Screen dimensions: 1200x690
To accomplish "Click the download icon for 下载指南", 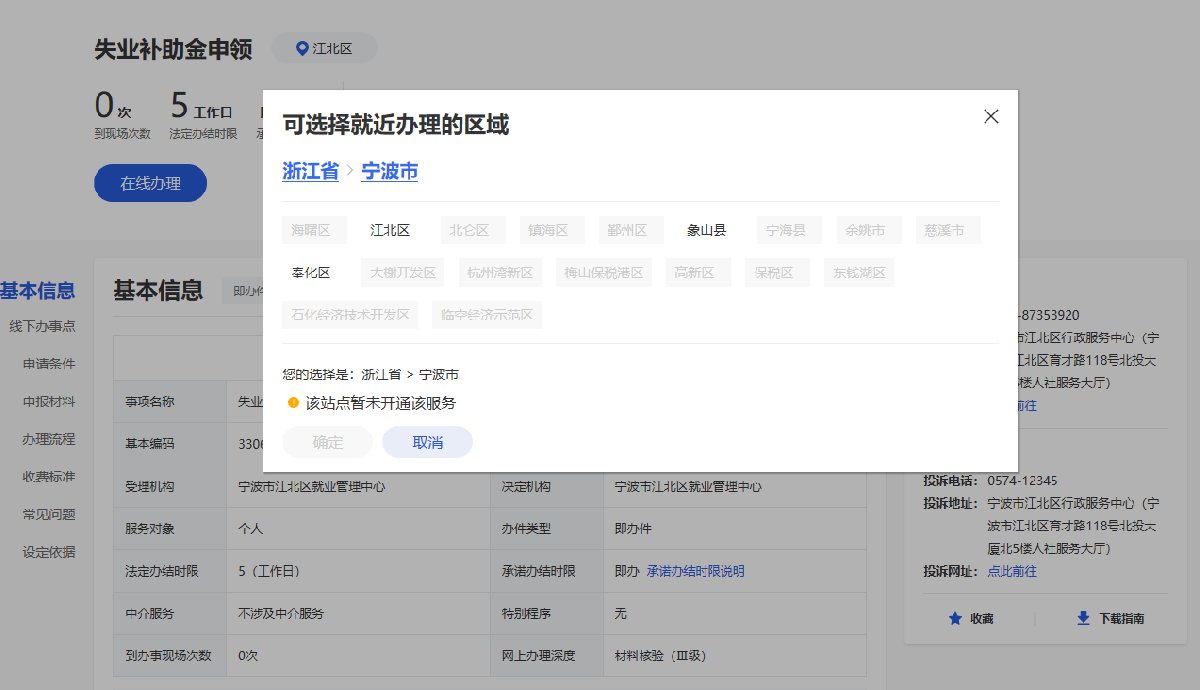I will 1082,619.
